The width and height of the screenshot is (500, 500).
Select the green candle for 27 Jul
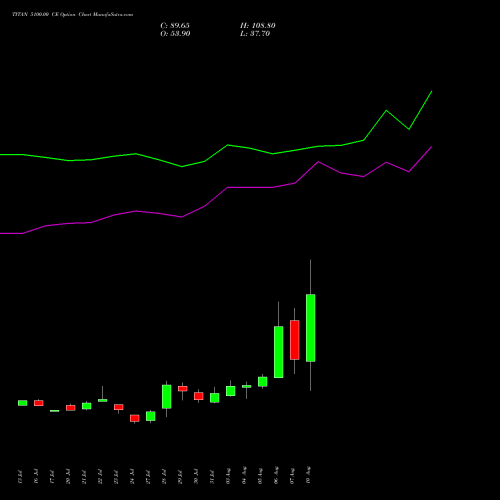pyautogui.click(x=151, y=416)
